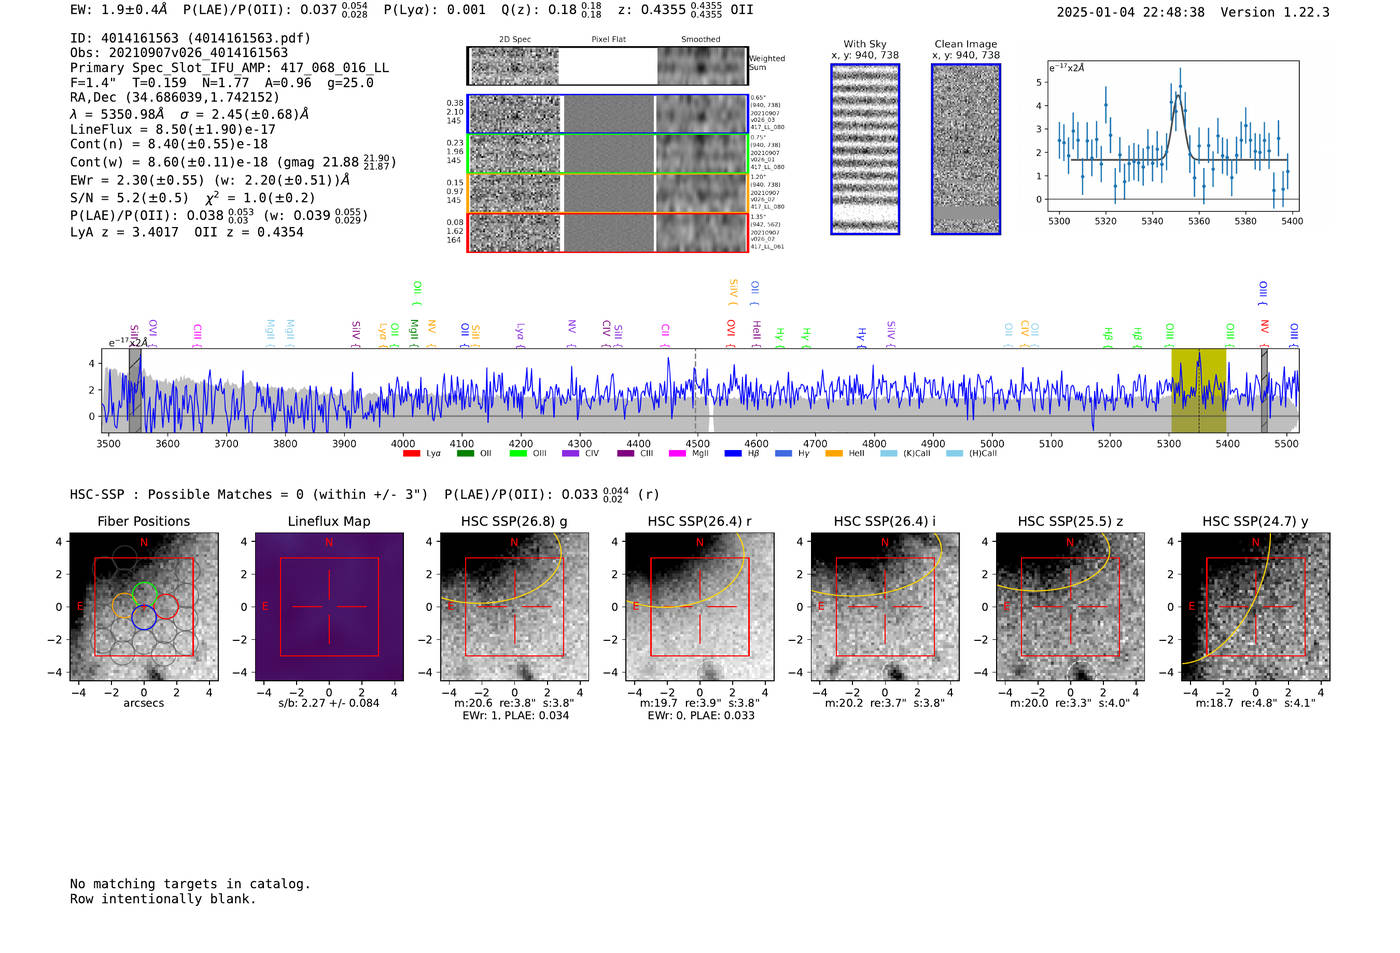This screenshot has height=953, width=1400.
Task: Open the With Sky image thumbnail
Action: pos(865,149)
